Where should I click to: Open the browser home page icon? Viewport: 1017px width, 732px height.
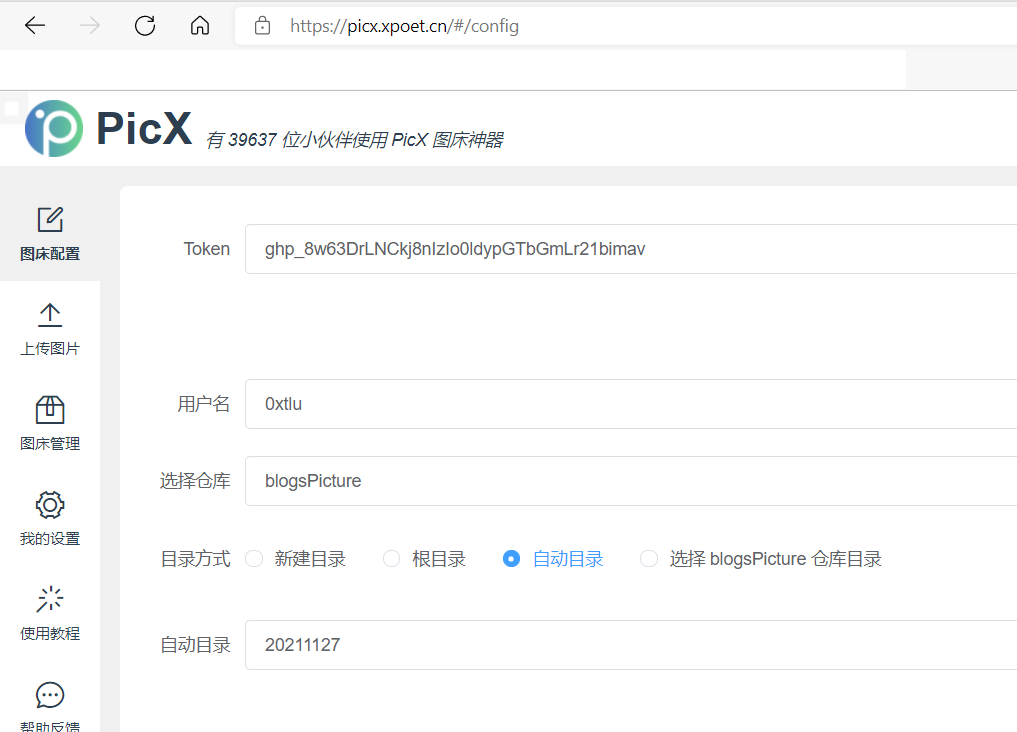tap(200, 26)
